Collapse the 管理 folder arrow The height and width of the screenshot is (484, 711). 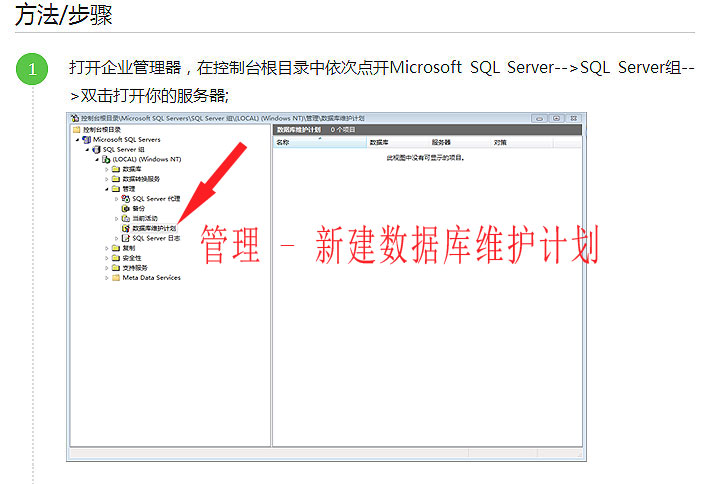[107, 189]
